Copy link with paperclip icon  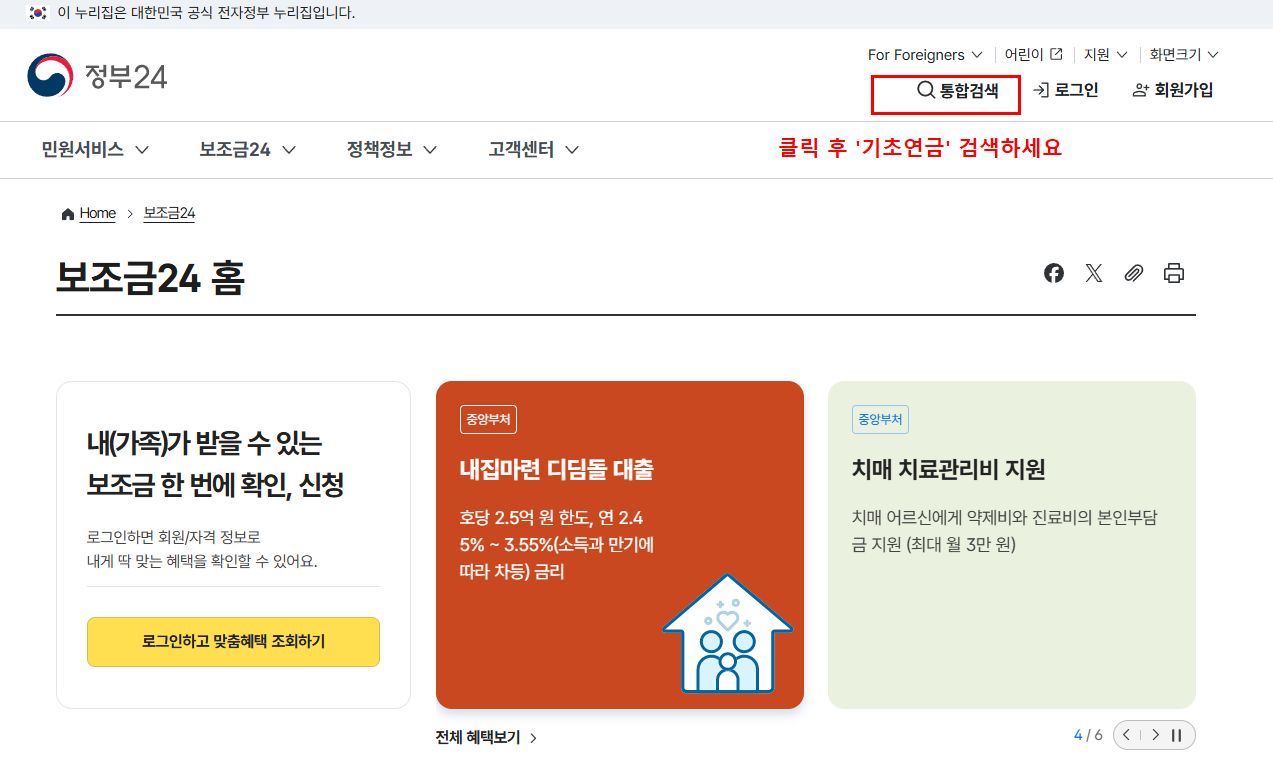pyautogui.click(x=1133, y=273)
